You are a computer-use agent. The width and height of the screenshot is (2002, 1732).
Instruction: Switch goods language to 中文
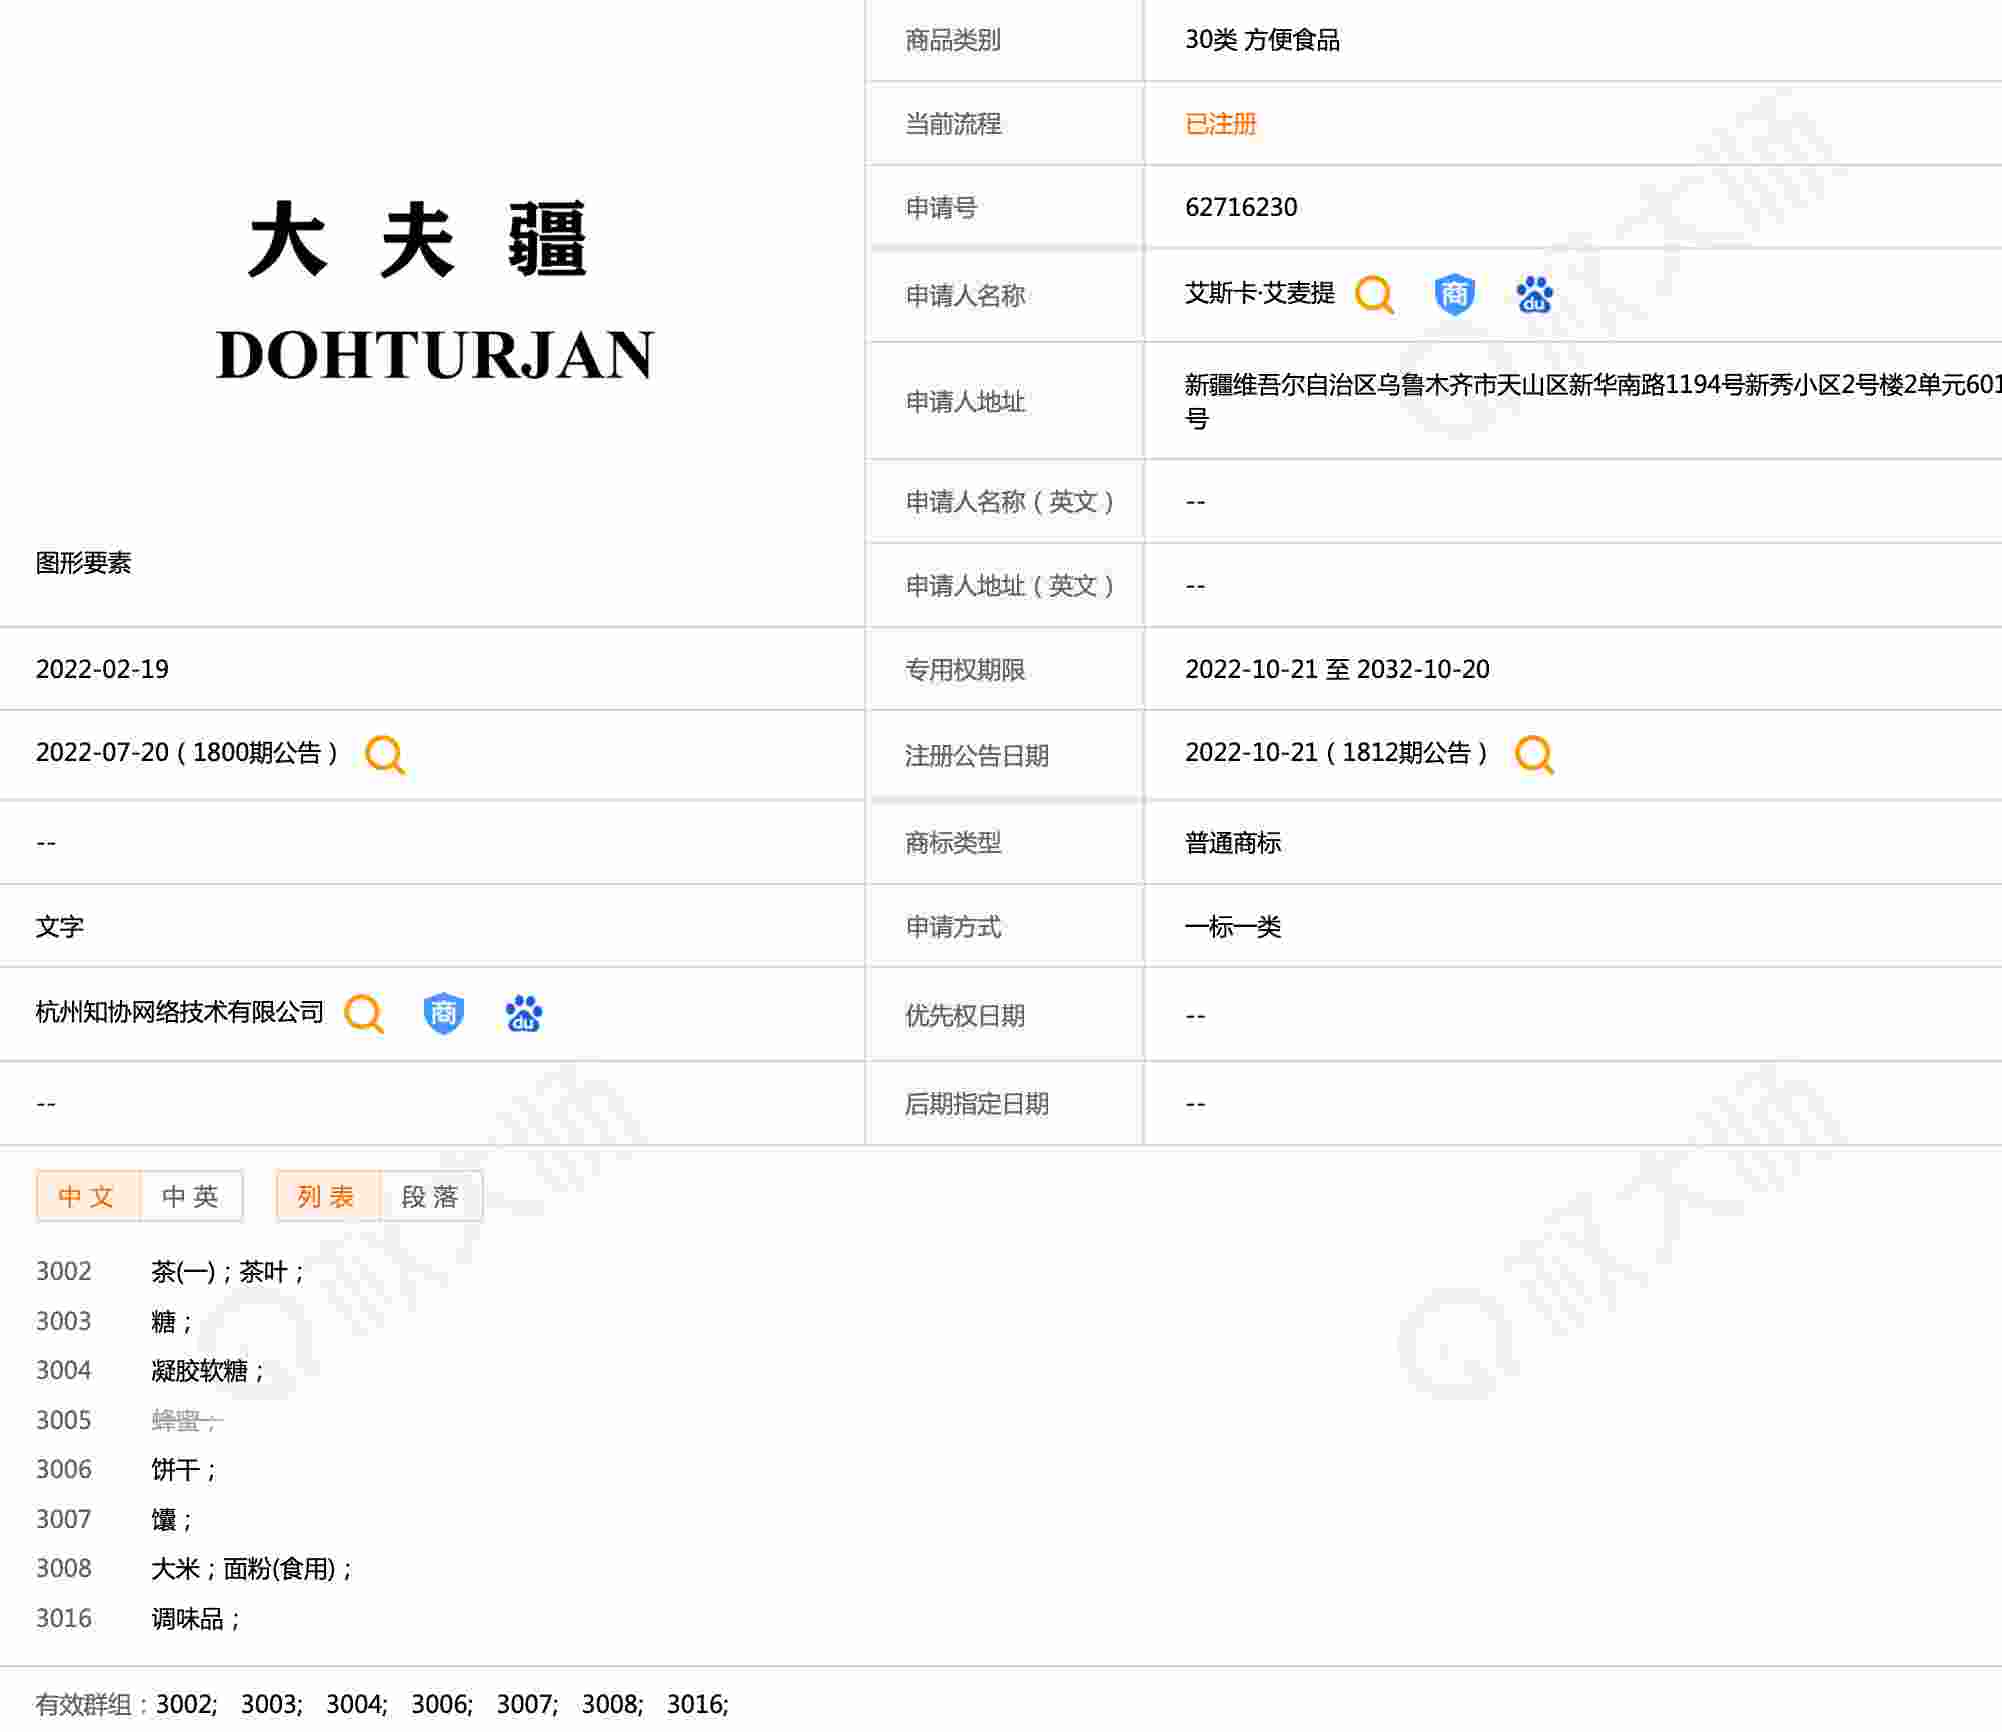(x=87, y=1196)
